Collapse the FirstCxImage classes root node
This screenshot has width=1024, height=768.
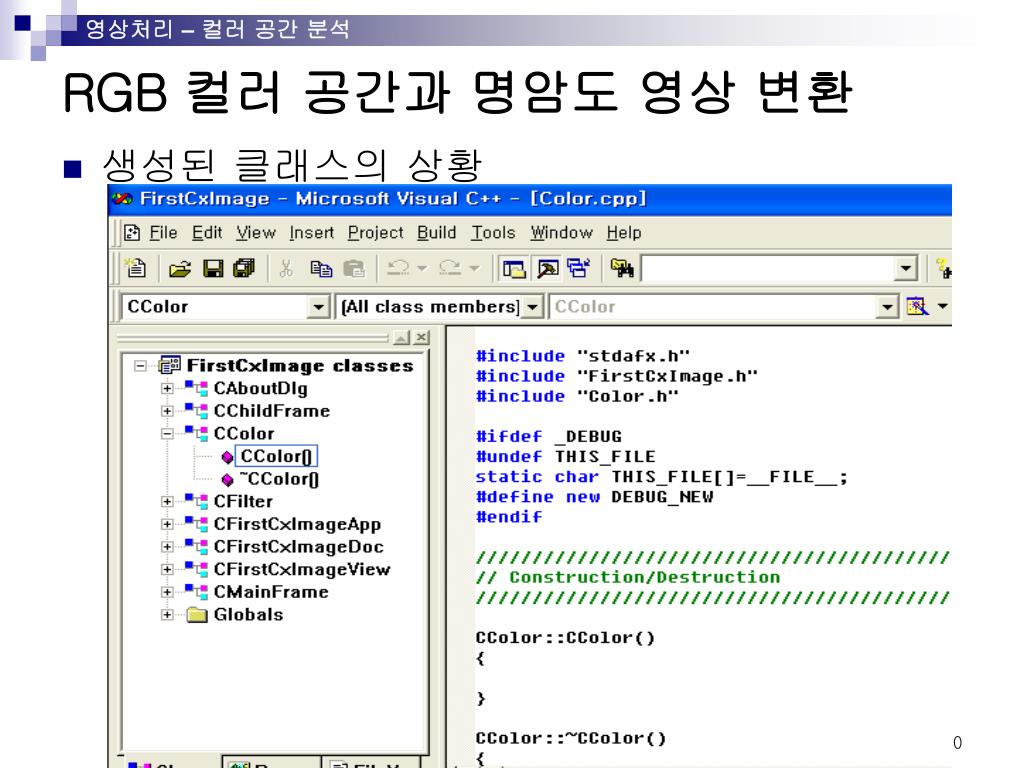tap(140, 366)
